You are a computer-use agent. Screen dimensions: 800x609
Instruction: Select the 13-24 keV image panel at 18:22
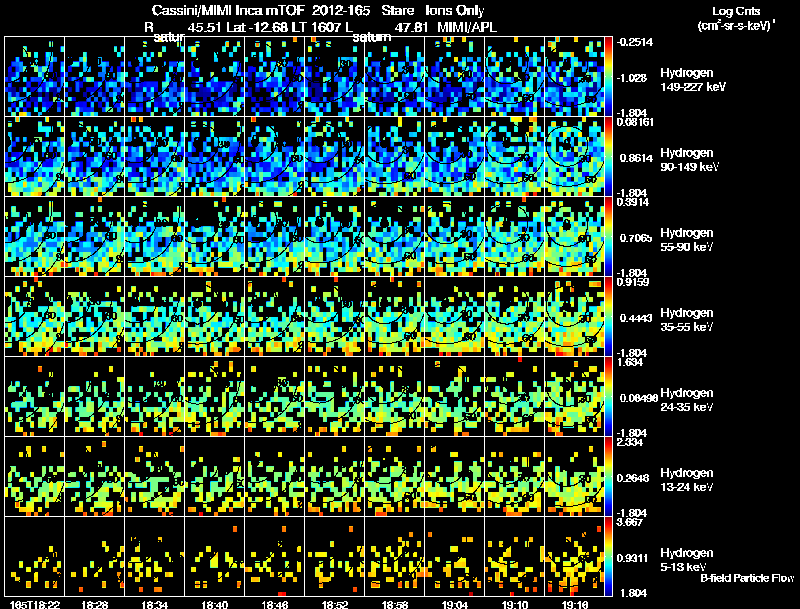pos(35,477)
